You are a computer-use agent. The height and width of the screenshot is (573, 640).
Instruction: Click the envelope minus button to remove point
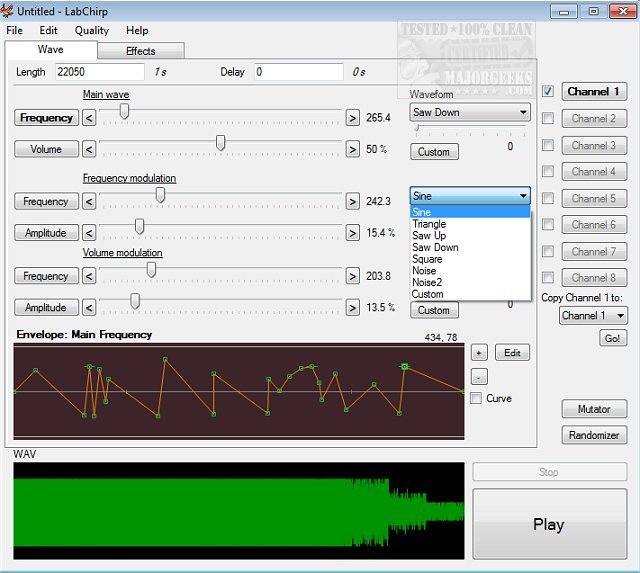pyautogui.click(x=478, y=377)
